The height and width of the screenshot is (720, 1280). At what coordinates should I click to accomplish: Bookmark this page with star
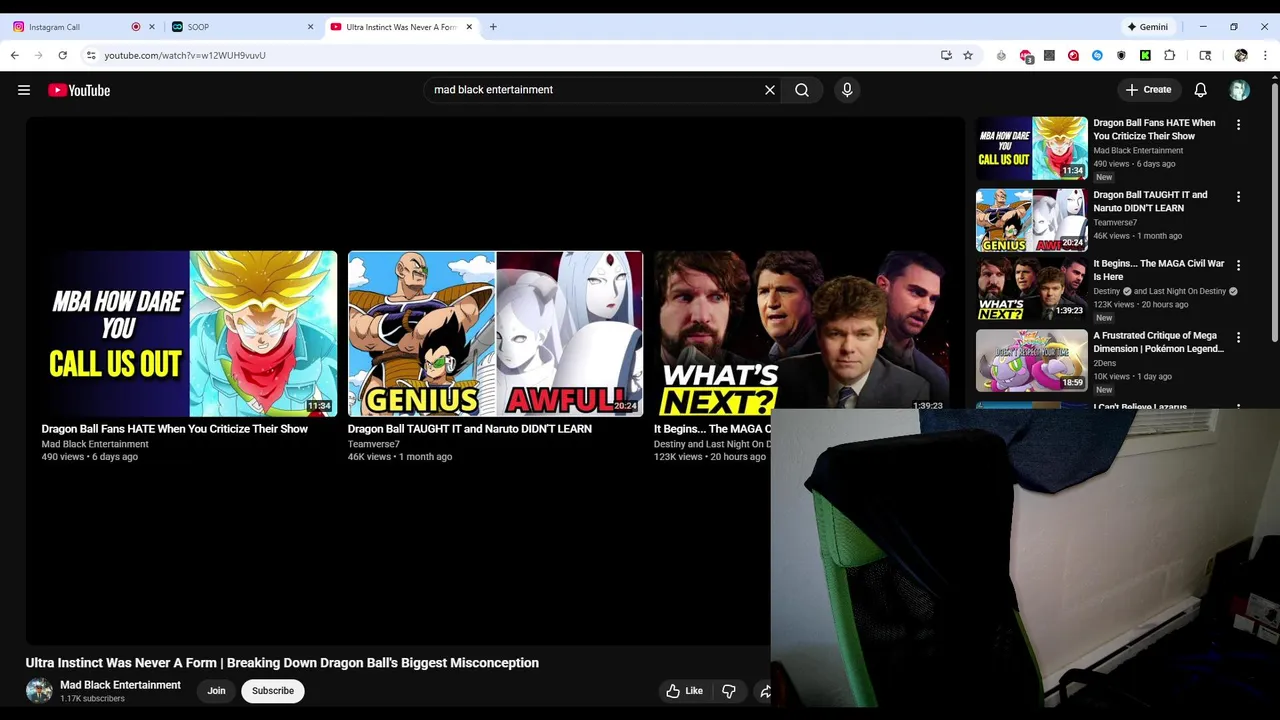click(968, 55)
